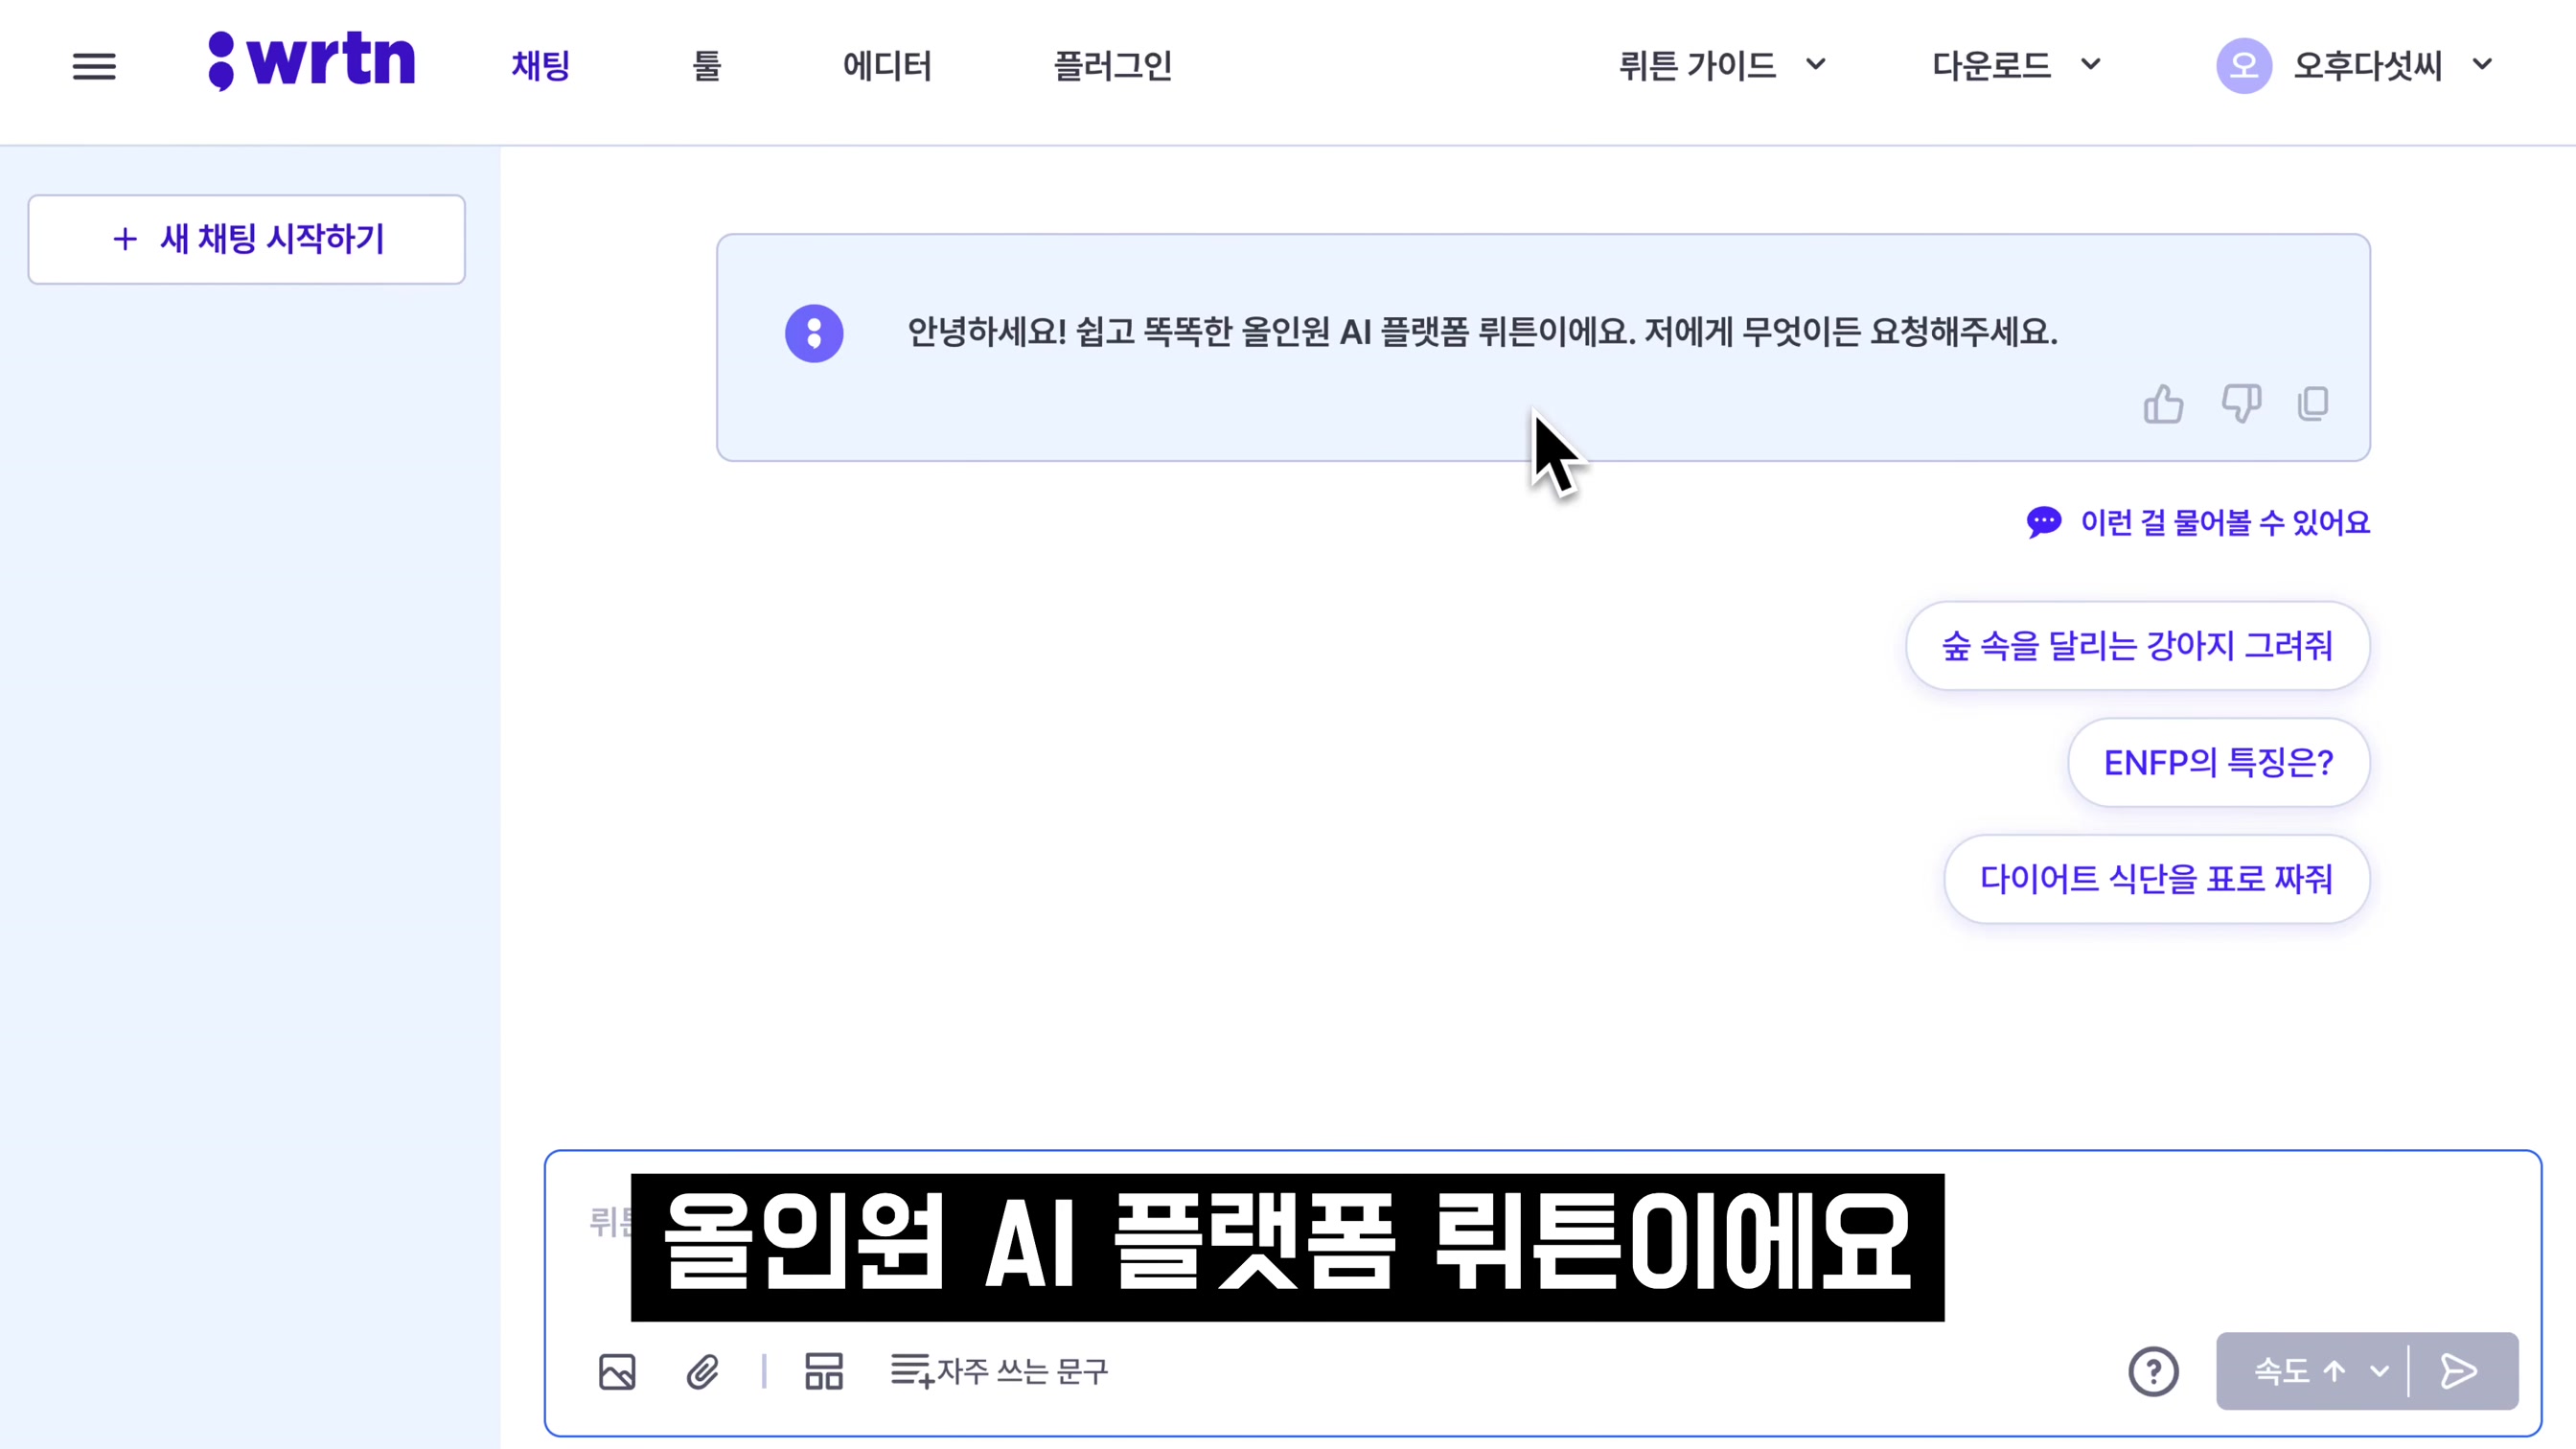Dislike the greeting message with thumbs down
Viewport: 2576px width, 1449px height.
pos(2241,404)
